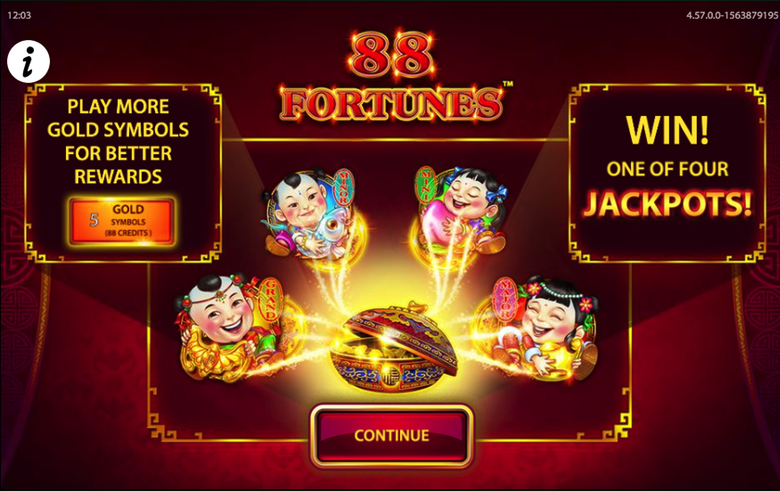Tap the golden treasure pot

(394, 346)
